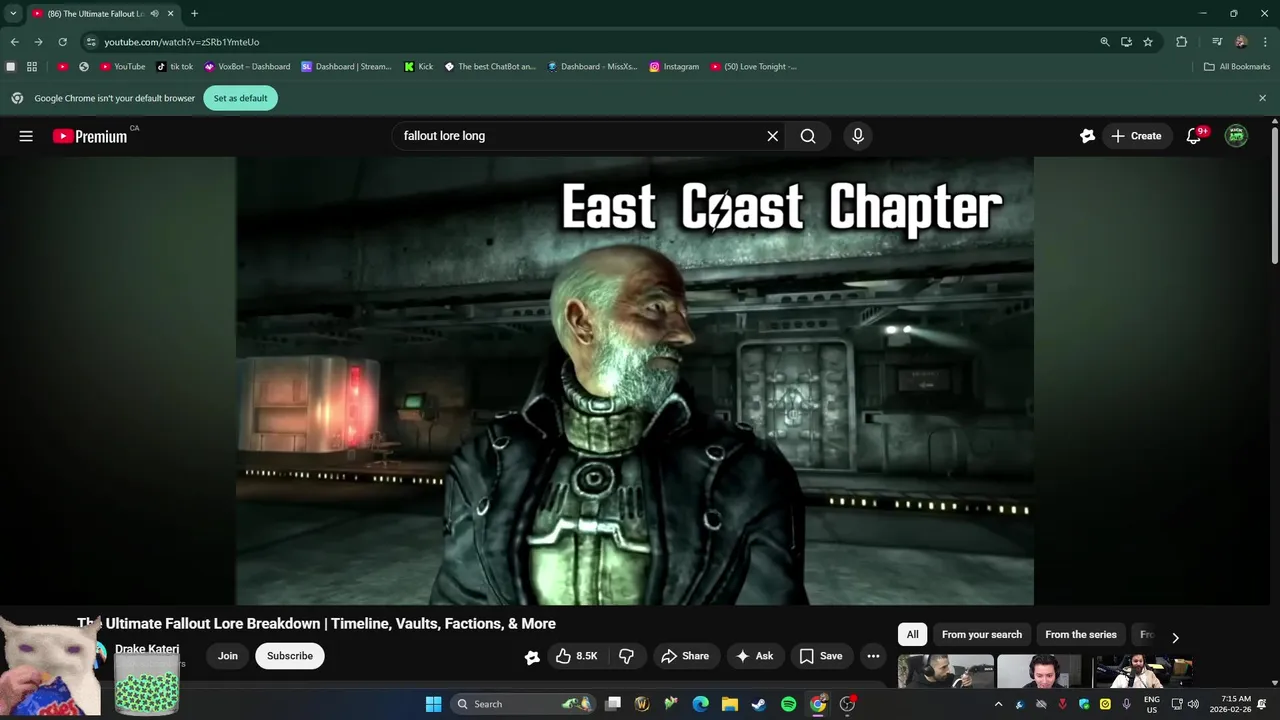Open Dashboard | Stream bookmark
This screenshot has width=1280, height=720.
coord(346,67)
